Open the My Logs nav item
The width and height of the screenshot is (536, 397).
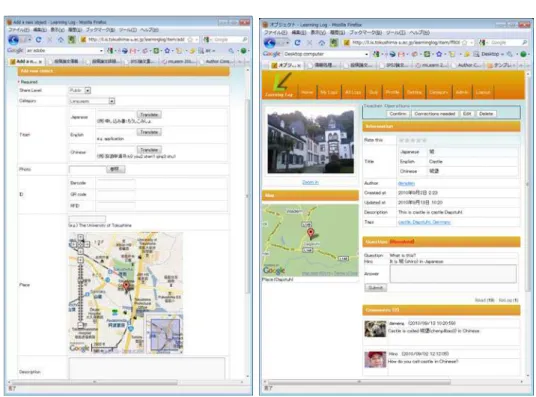329,92
